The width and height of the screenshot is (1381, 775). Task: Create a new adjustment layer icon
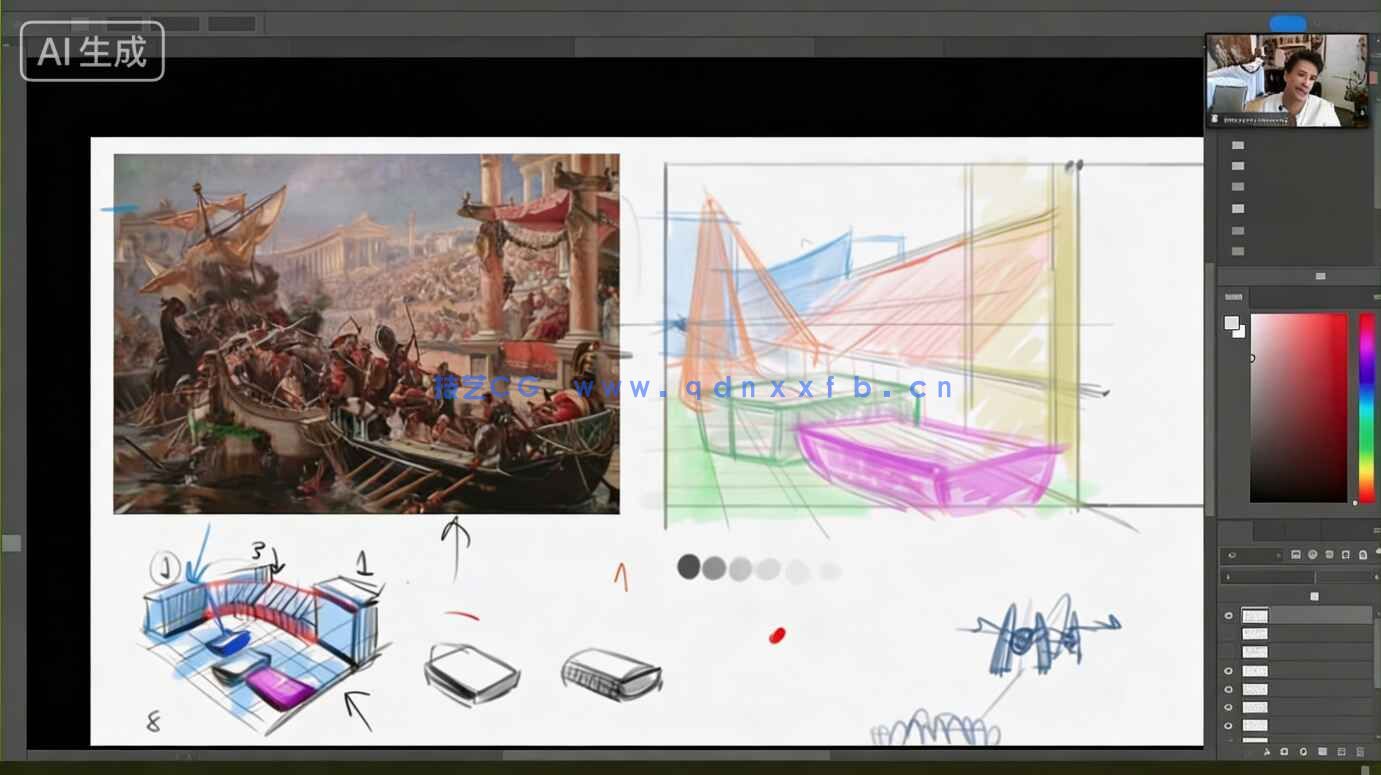point(1303,751)
